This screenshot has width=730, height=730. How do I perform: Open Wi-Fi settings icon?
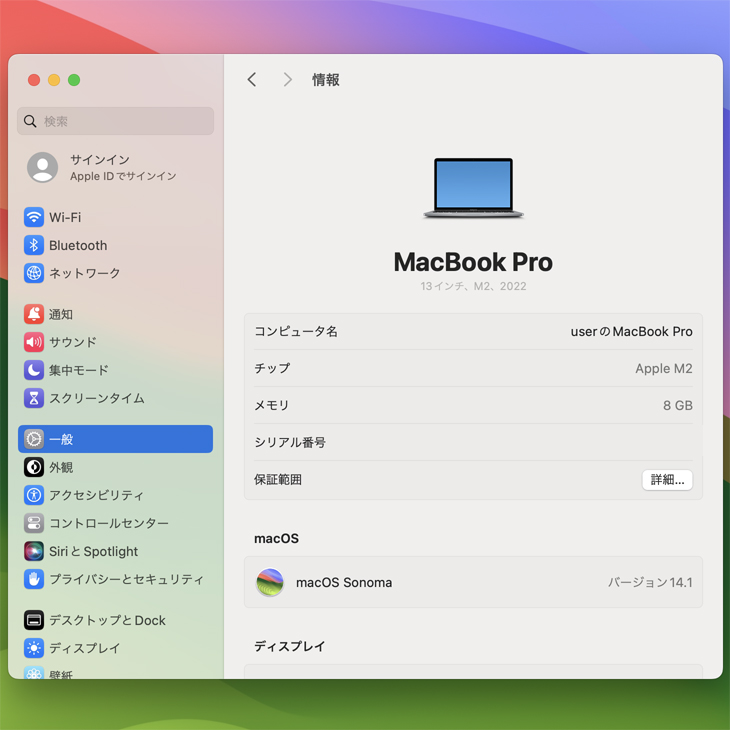coord(34,217)
